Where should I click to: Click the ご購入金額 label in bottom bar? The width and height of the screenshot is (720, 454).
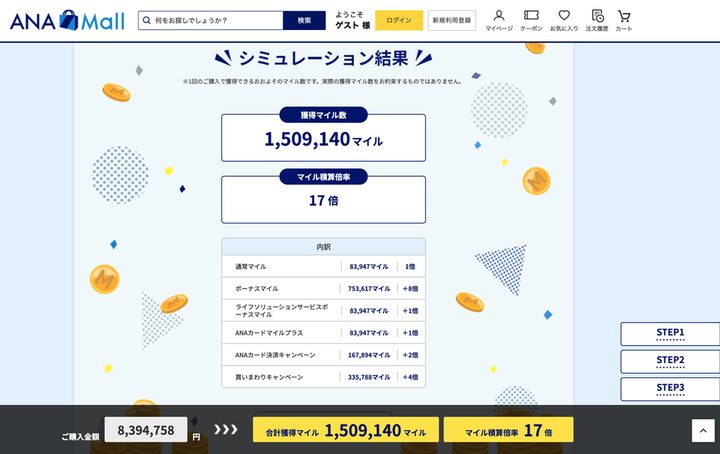click(x=80, y=437)
